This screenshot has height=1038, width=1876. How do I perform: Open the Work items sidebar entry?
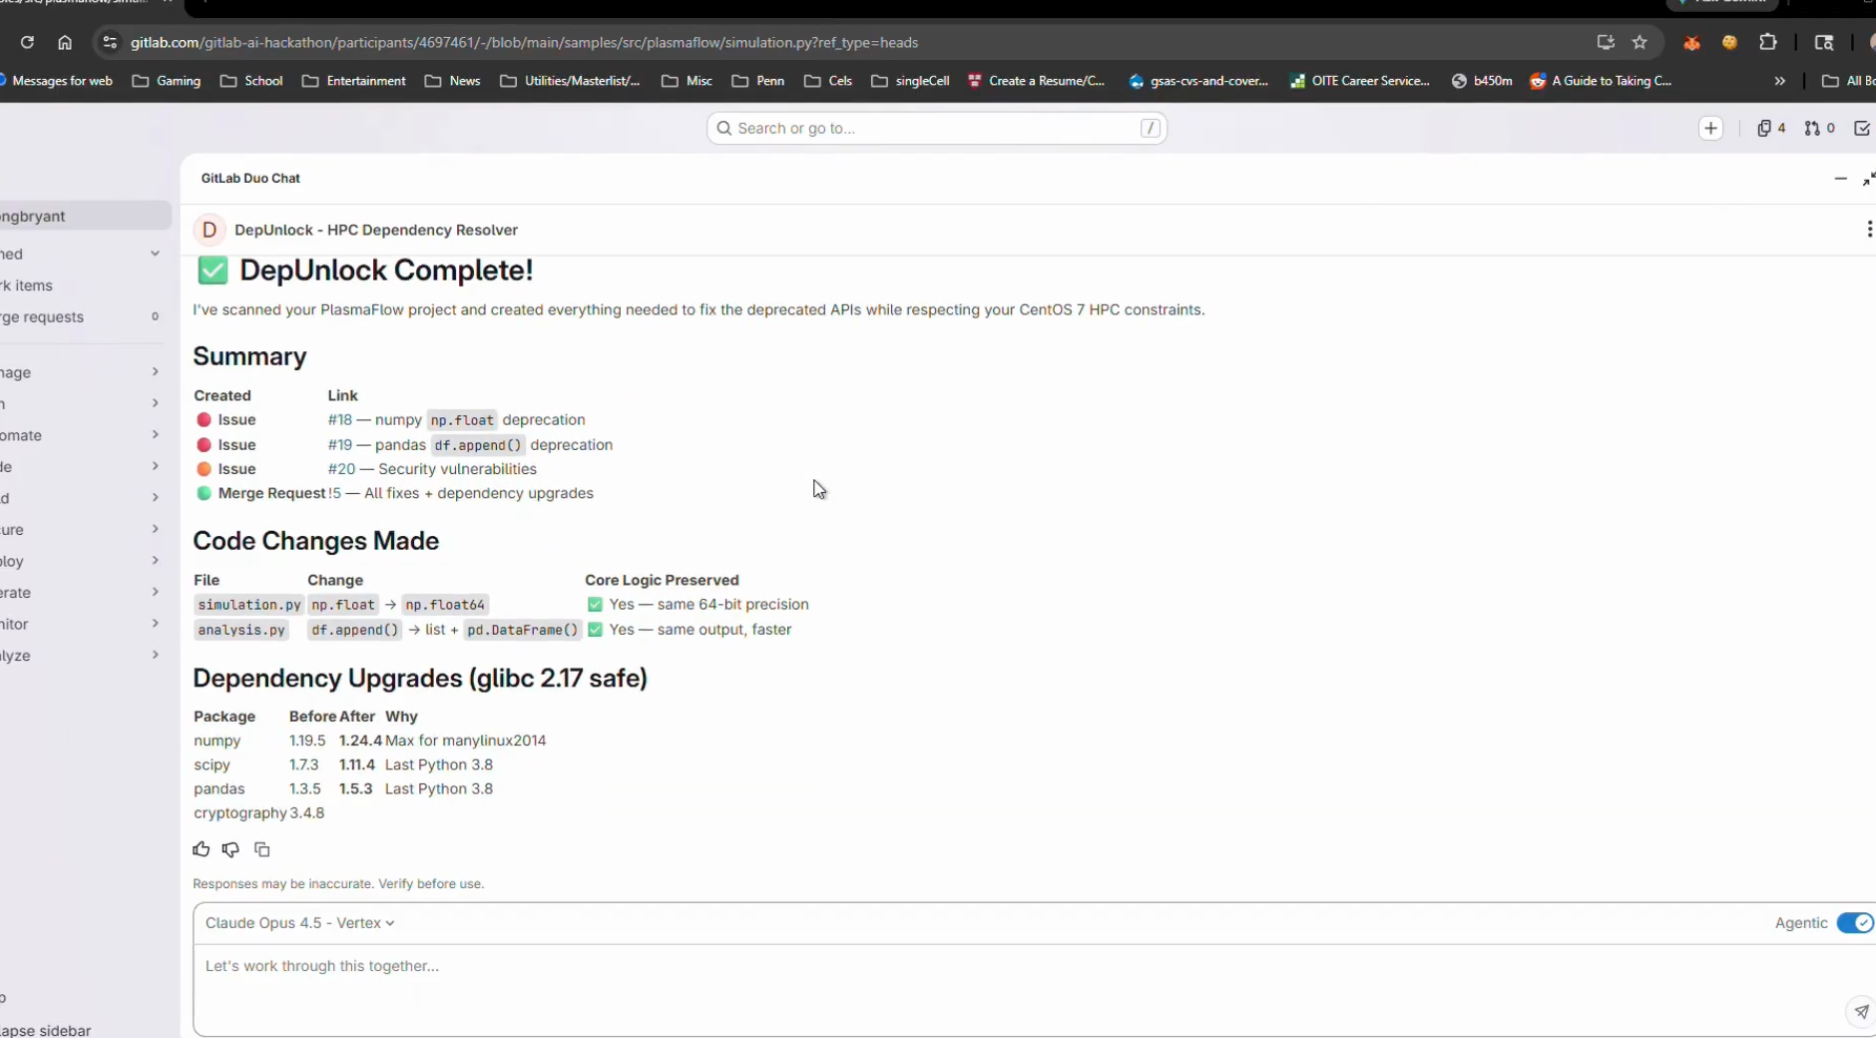click(80, 285)
